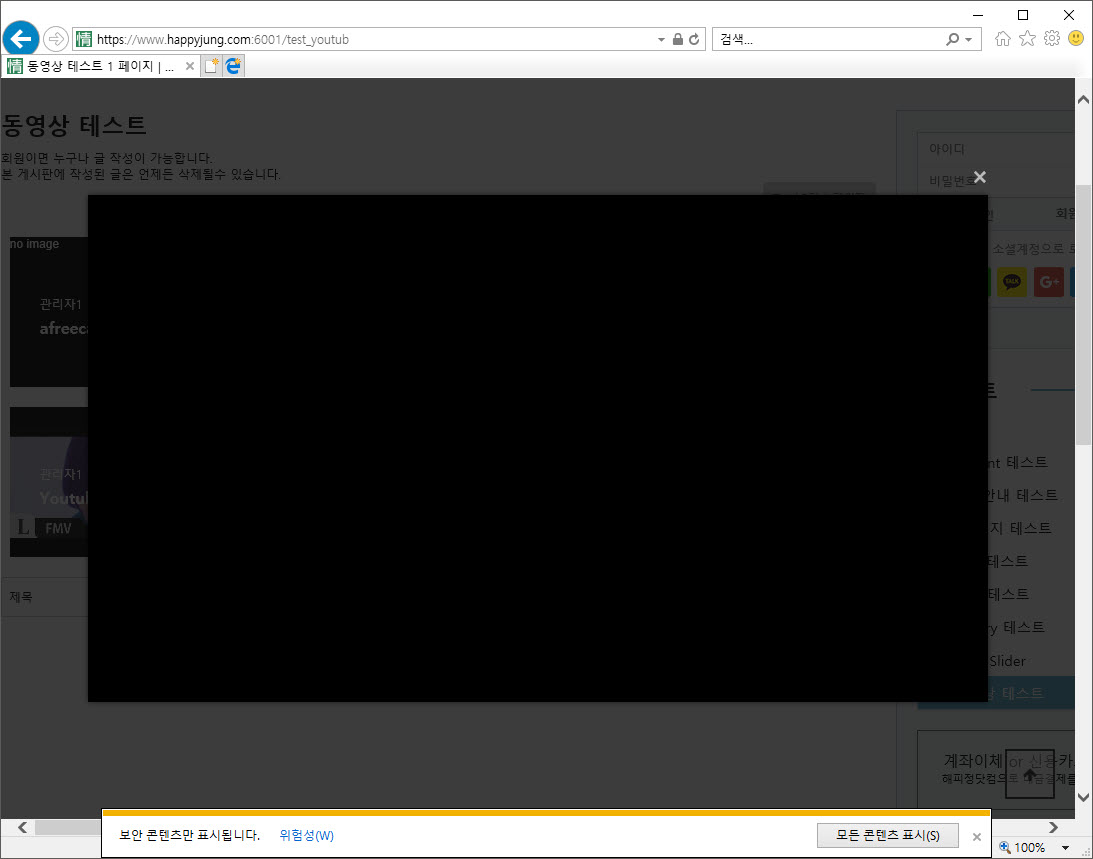1093x859 pixels.
Task: Click the smiley feedback icon
Action: point(1076,39)
